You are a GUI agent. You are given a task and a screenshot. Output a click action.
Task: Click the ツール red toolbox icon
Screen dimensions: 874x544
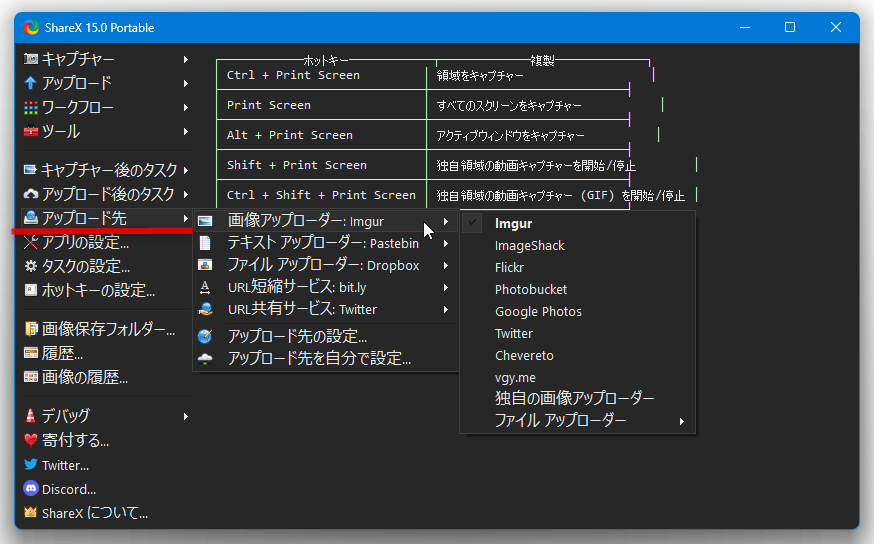31,131
